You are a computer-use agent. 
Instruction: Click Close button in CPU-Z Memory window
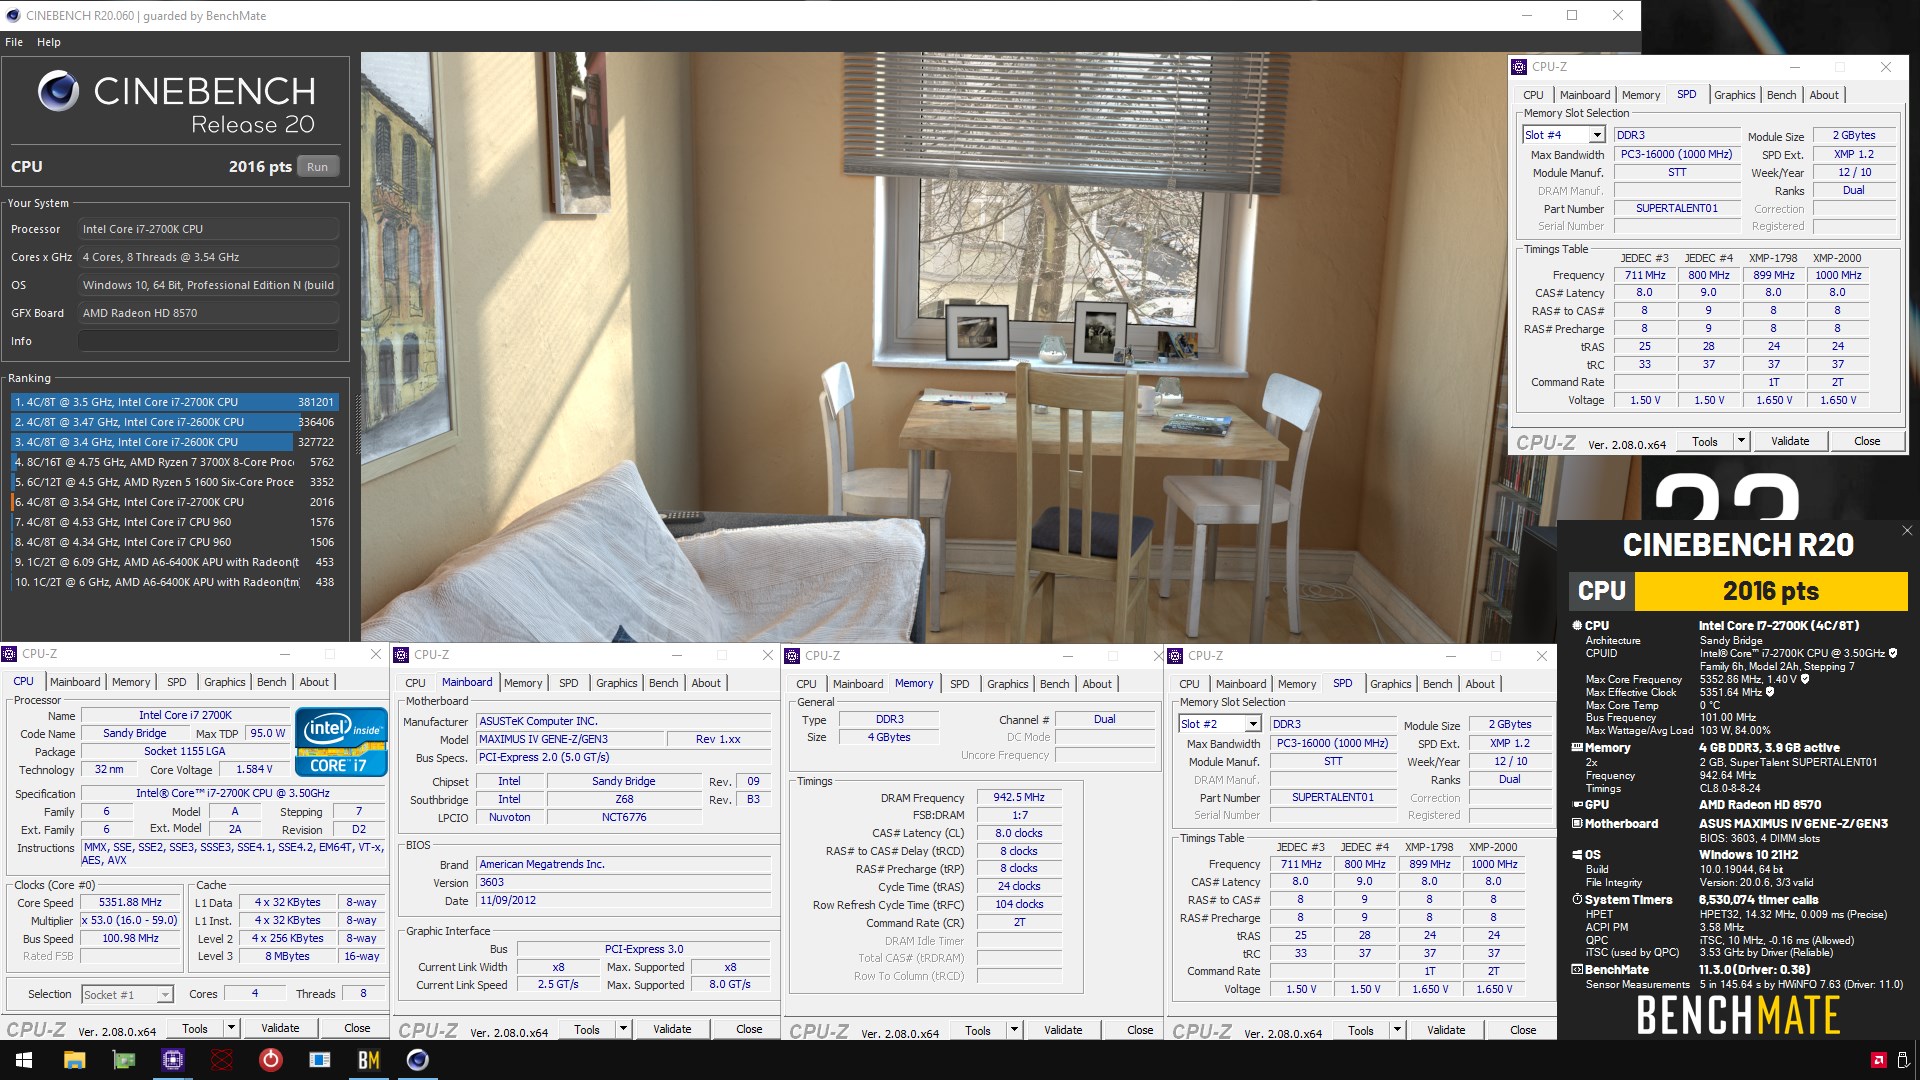(1140, 1030)
